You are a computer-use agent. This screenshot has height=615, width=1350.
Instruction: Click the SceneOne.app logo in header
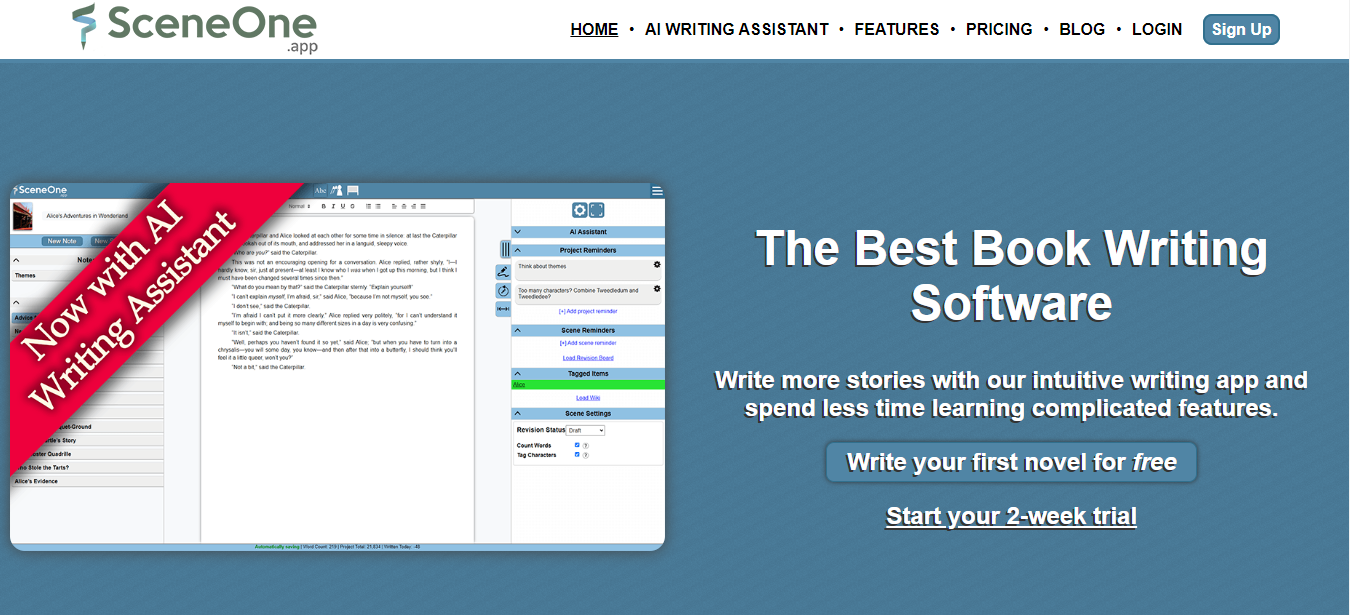[195, 28]
